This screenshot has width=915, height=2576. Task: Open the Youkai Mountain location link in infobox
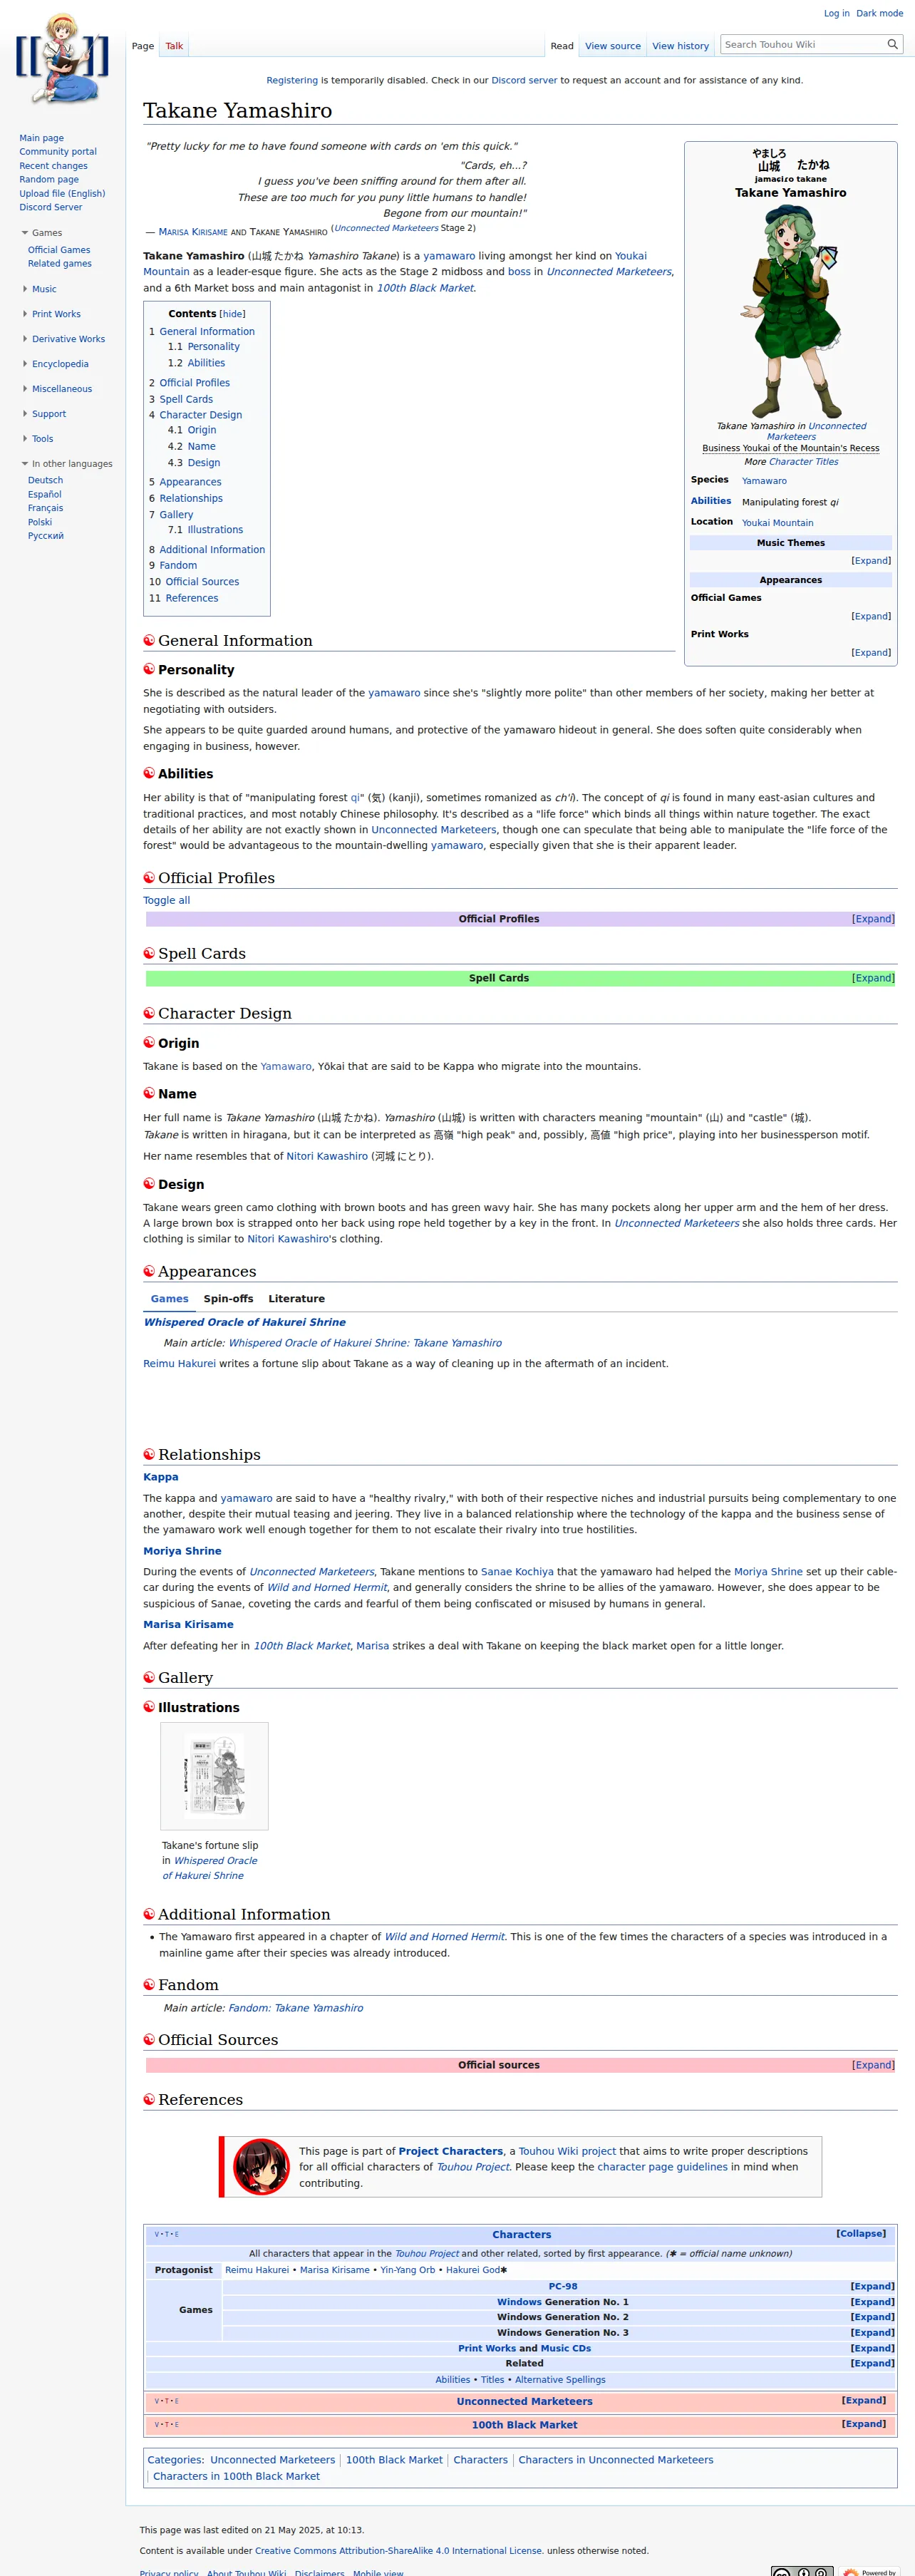click(778, 523)
